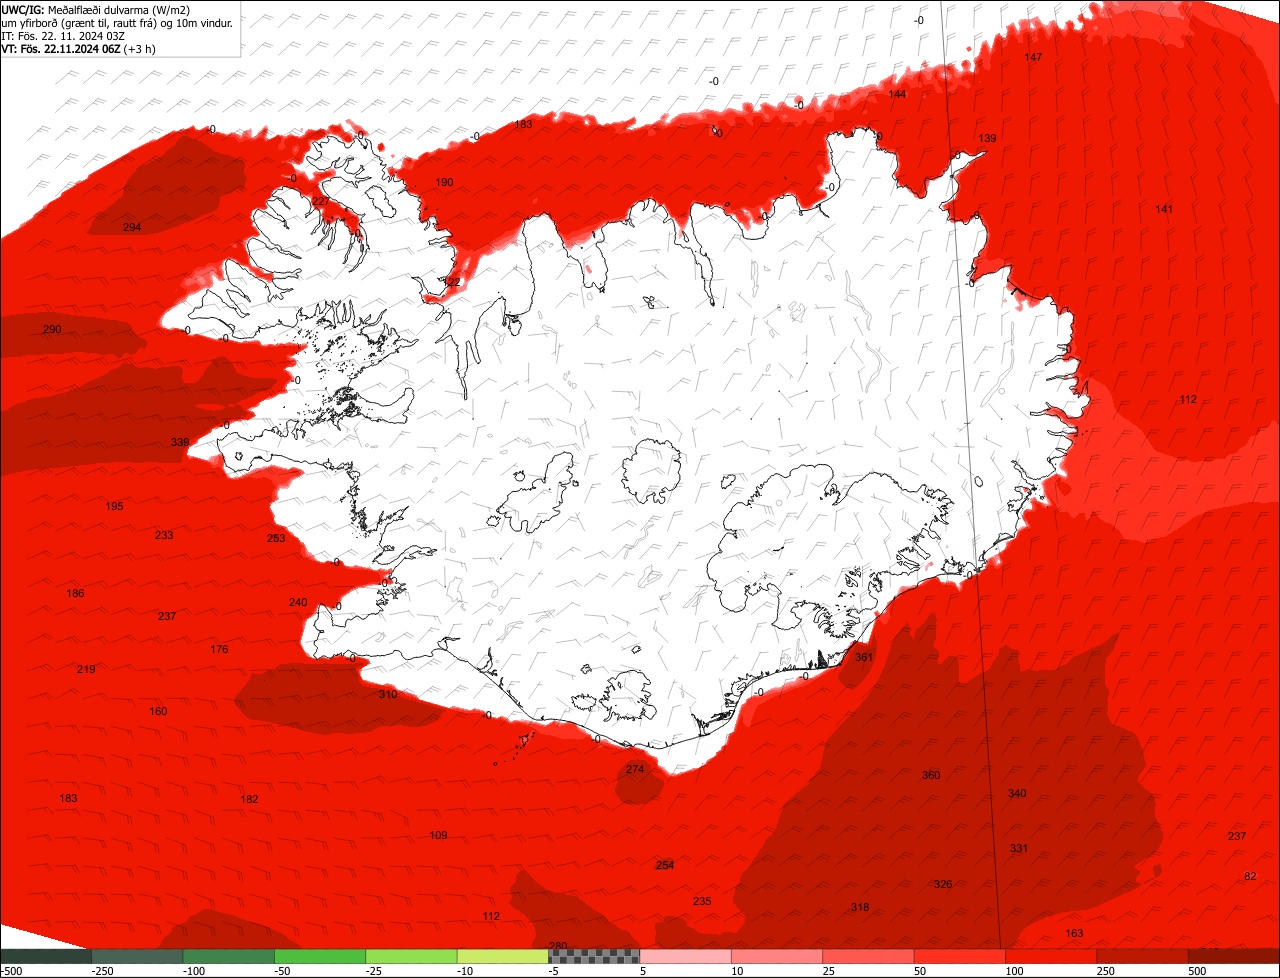Select the value 182 on the map

pos(249,799)
